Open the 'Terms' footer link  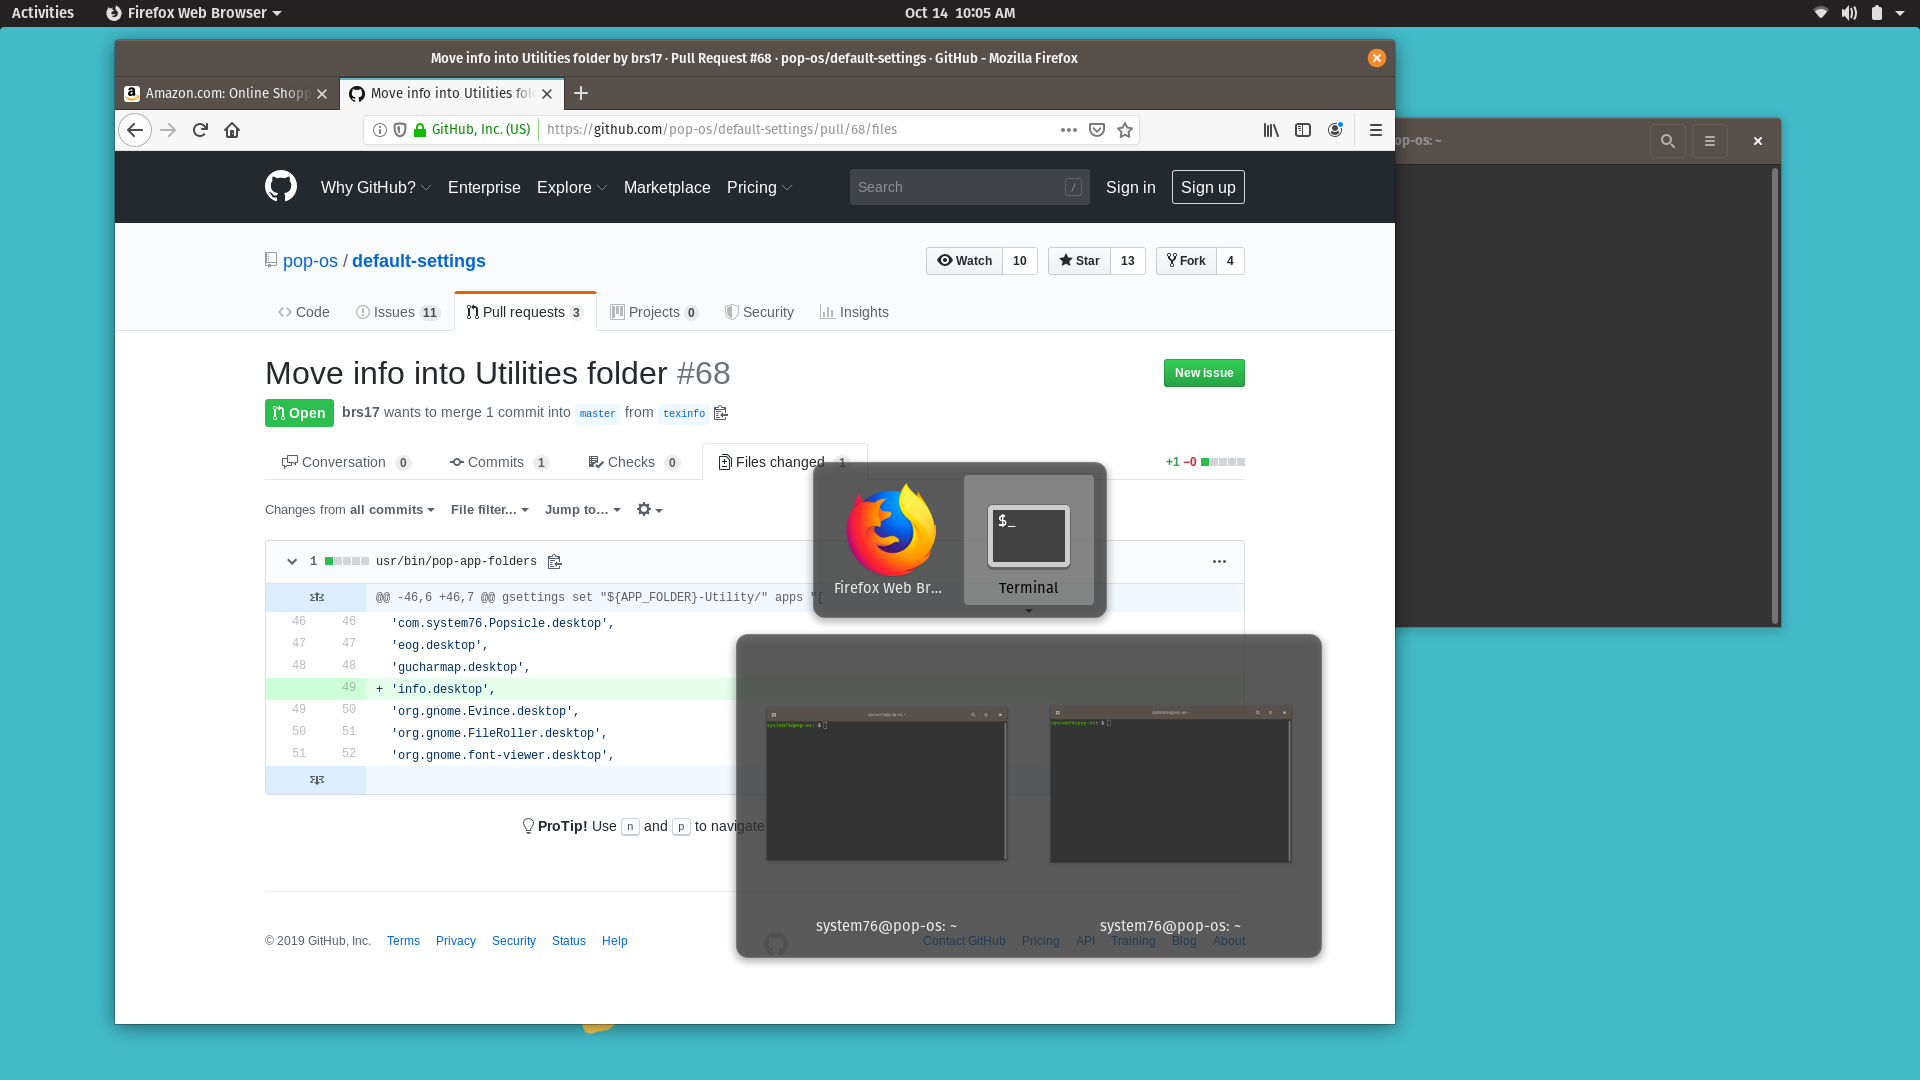pos(403,941)
